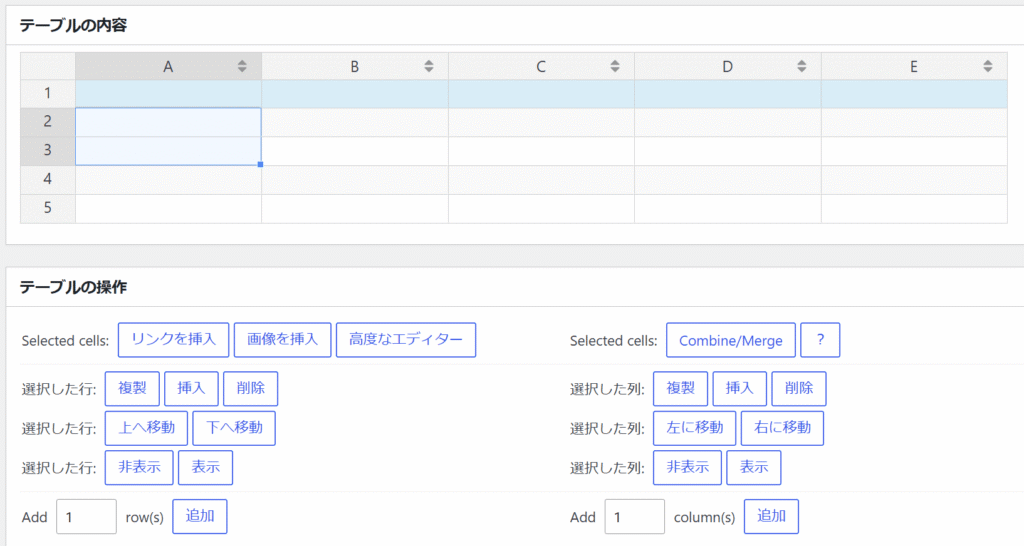Screen dimensions: 1024x546
Task: Show selected columns with 表示
Action: [754, 467]
